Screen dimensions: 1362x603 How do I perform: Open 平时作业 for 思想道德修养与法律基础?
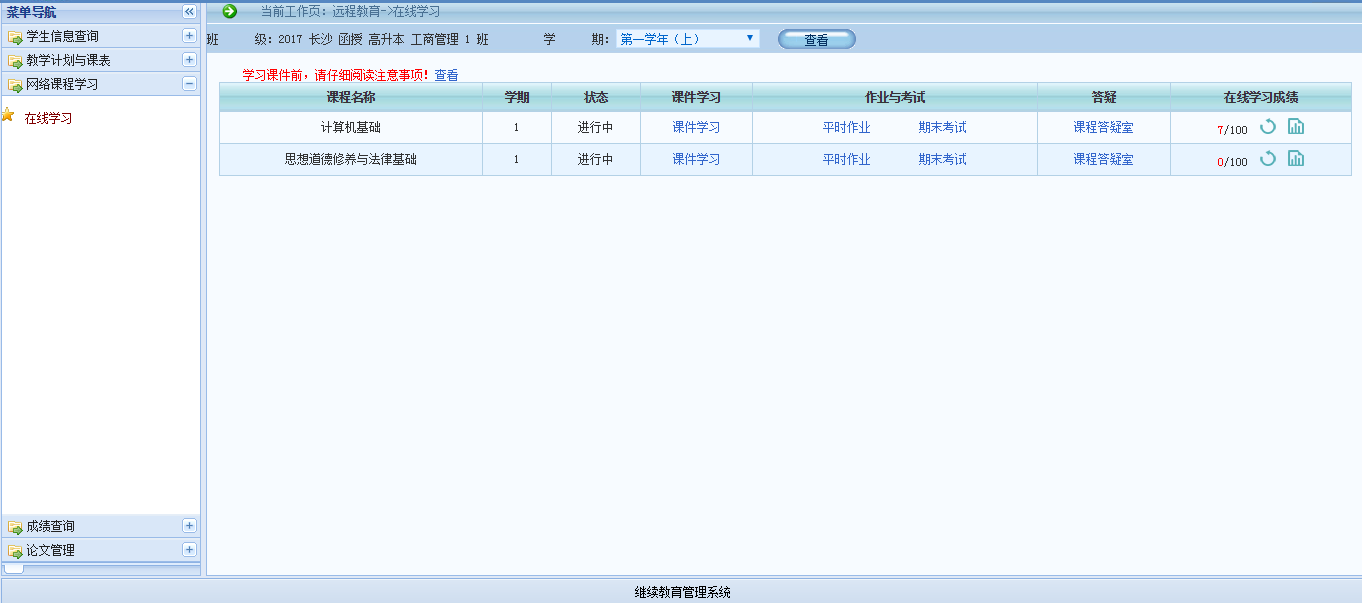point(846,160)
